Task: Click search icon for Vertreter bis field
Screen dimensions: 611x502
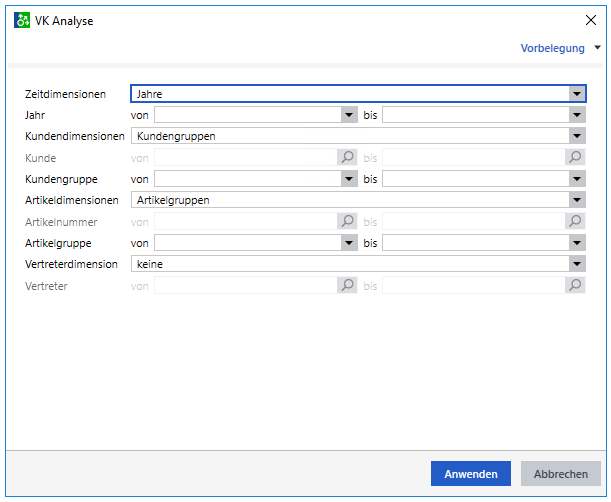Action: pos(575,285)
